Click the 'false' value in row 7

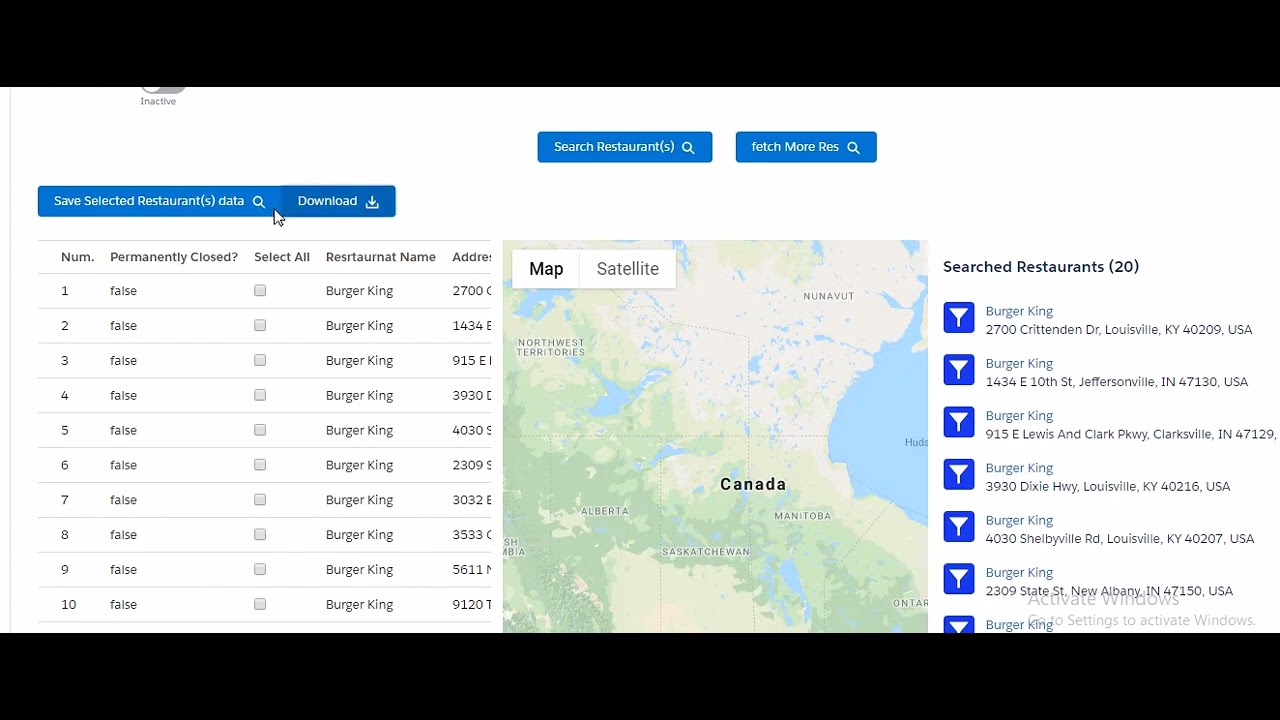123,500
